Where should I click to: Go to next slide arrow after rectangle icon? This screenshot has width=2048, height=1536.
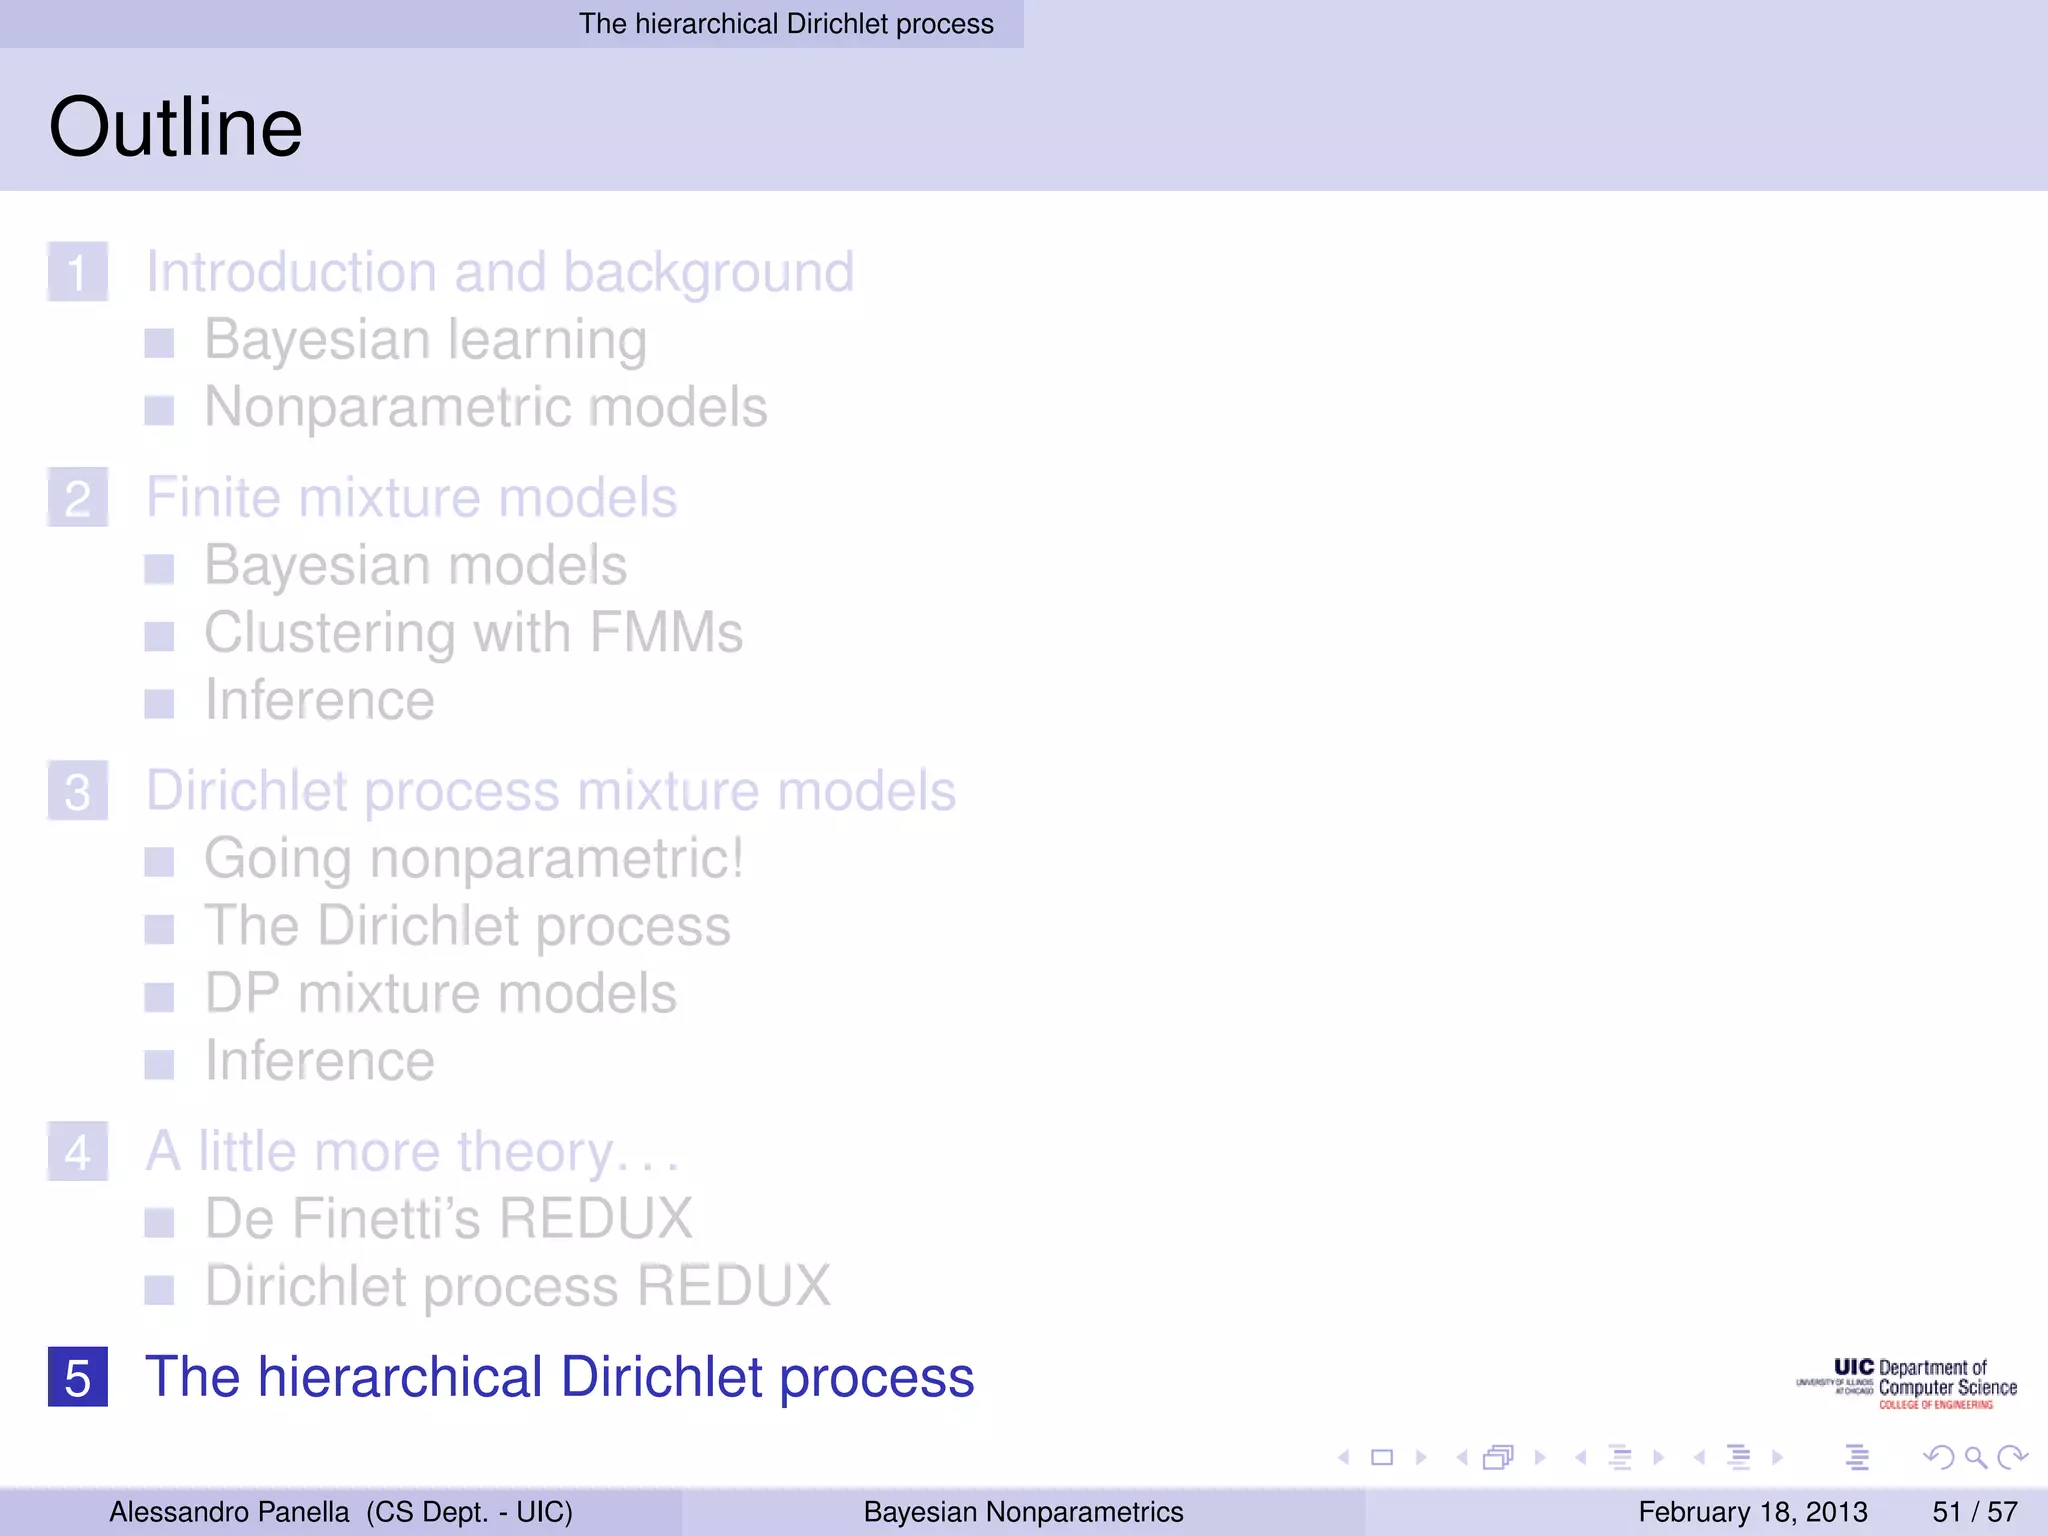click(1421, 1457)
